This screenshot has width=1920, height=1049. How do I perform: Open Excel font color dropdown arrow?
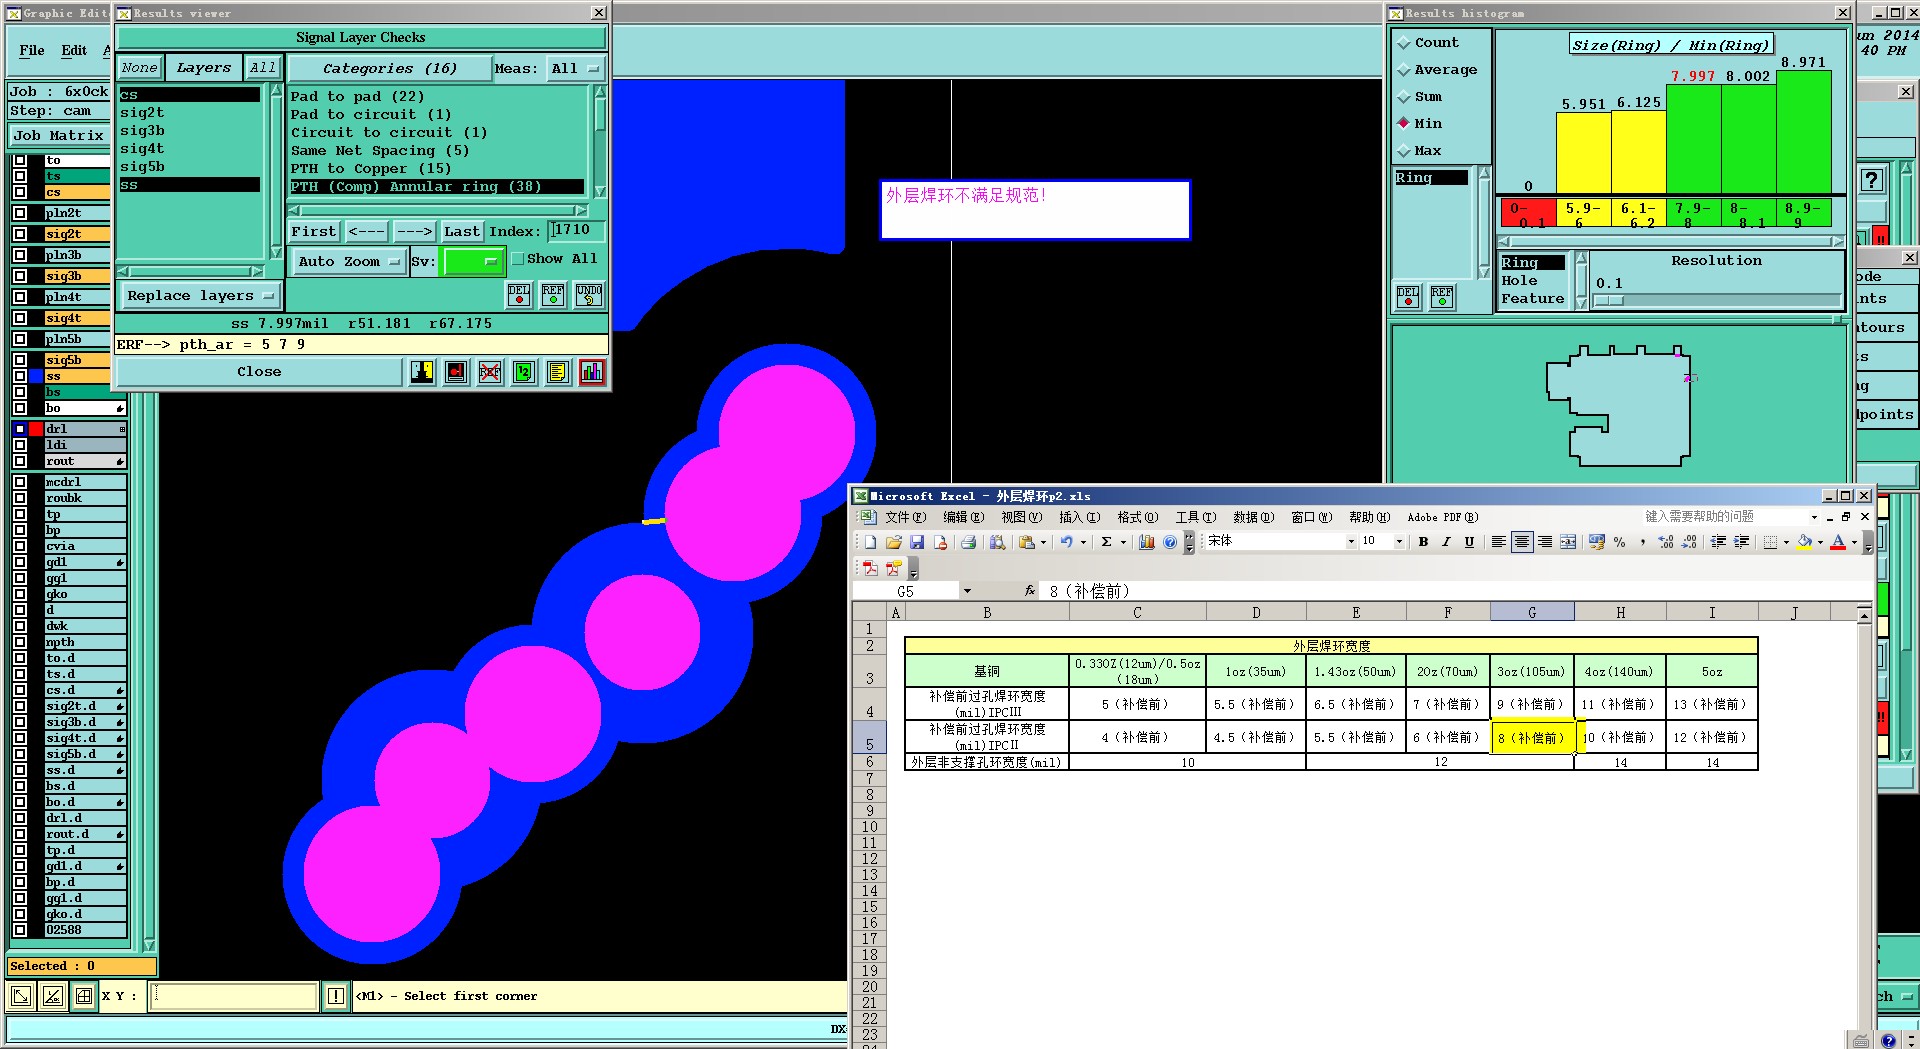pyautogui.click(x=1854, y=542)
